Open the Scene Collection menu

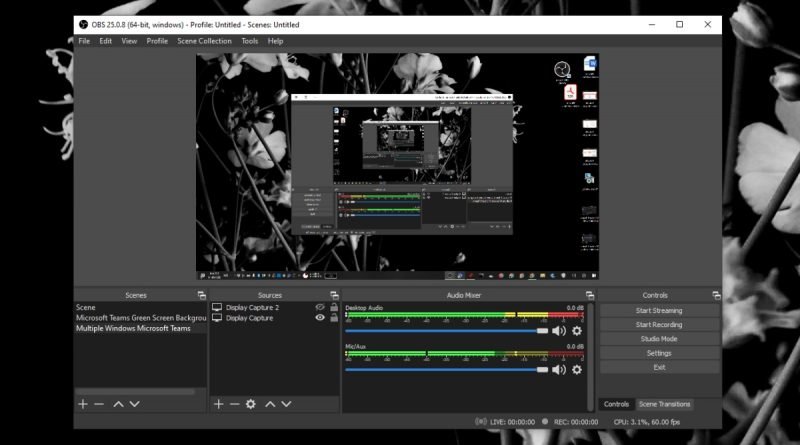tap(204, 41)
